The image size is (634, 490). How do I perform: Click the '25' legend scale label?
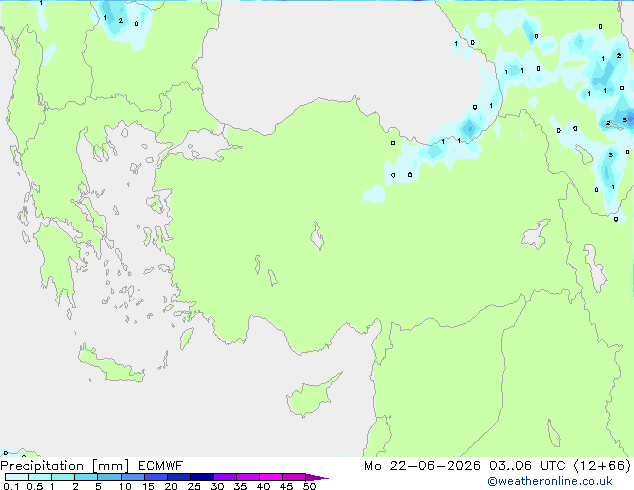[x=194, y=486]
